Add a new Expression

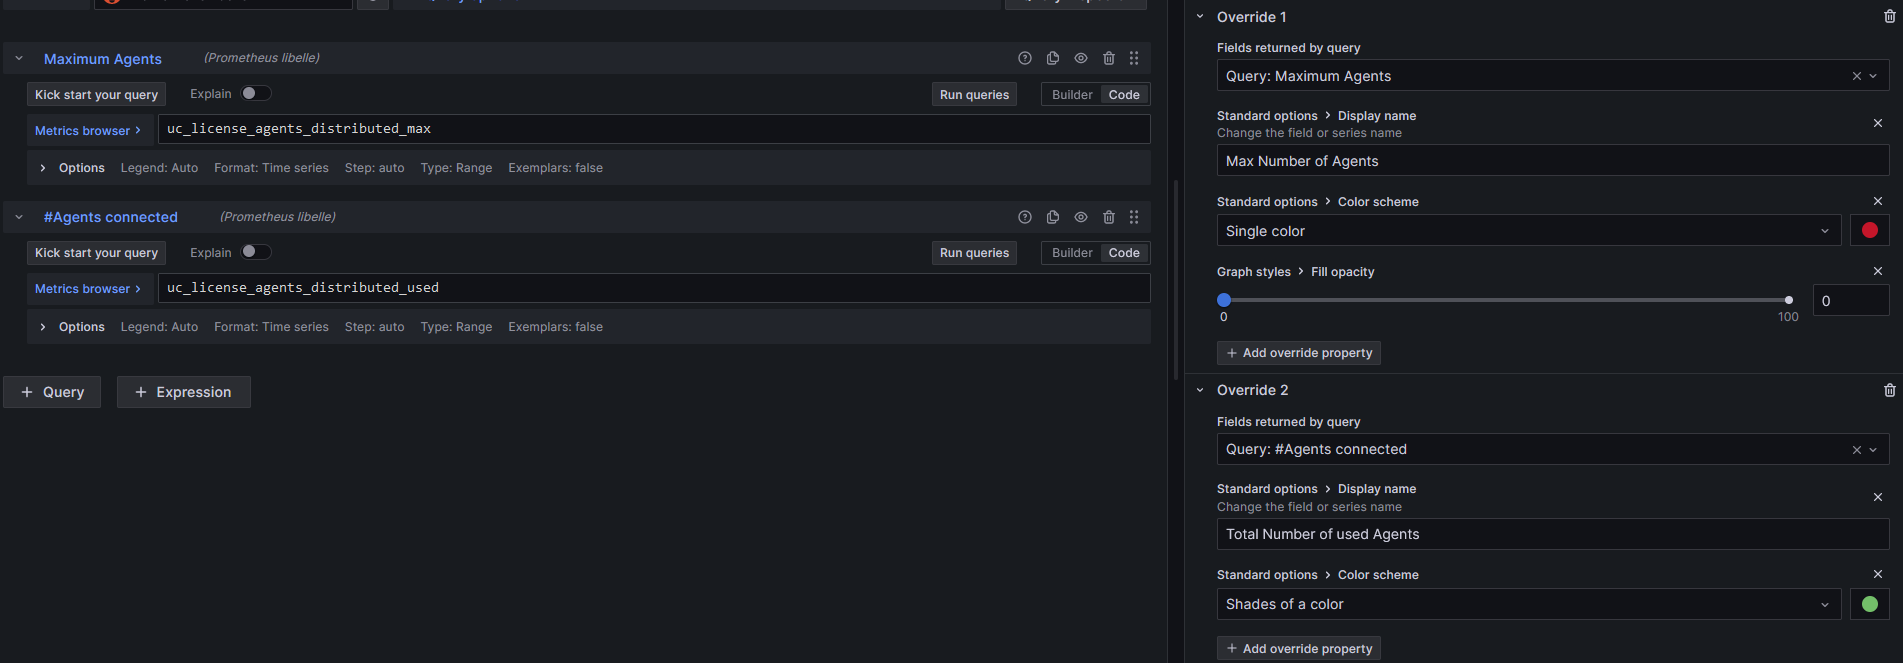183,392
